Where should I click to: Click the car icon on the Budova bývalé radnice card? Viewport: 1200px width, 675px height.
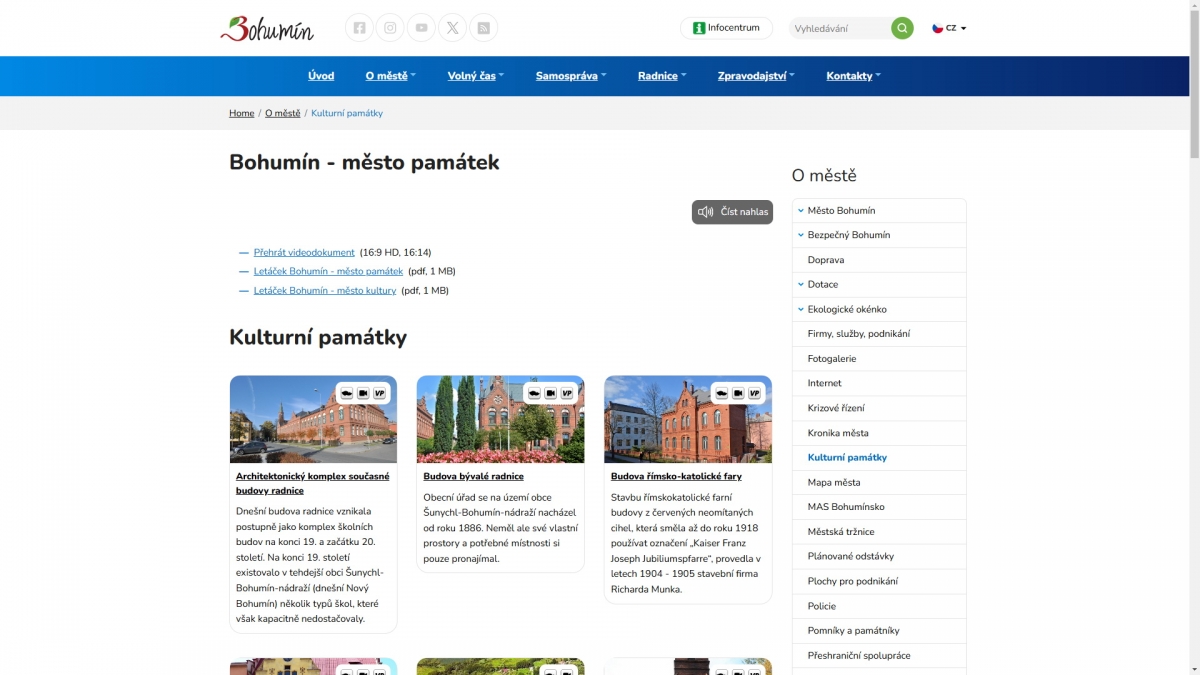(x=534, y=393)
